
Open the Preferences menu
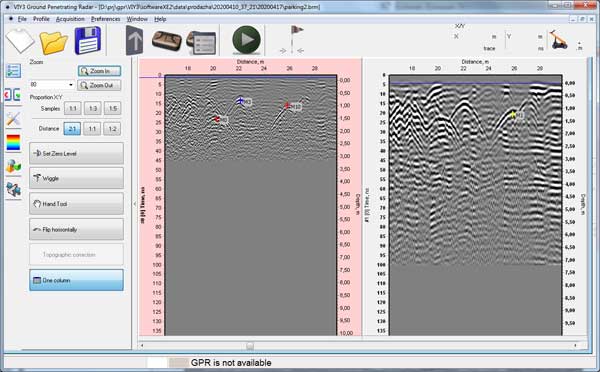(x=106, y=19)
